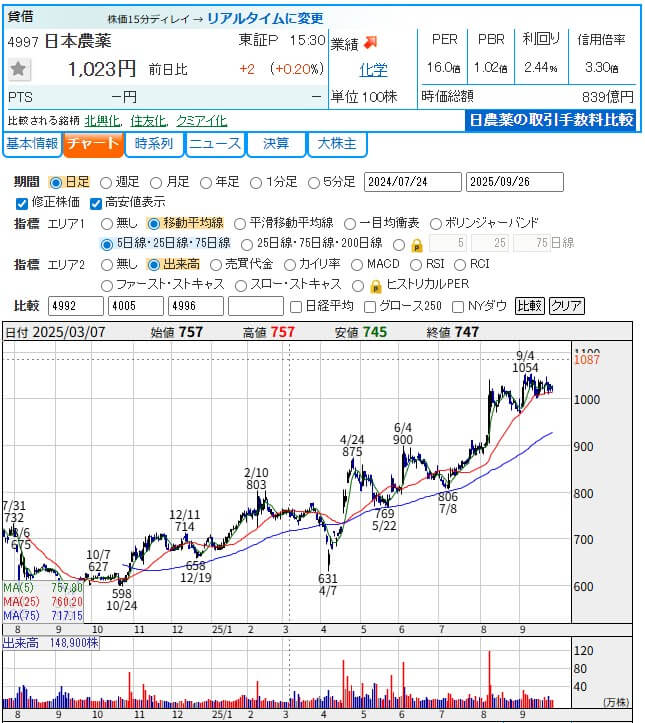Select the MACD indicator radio button
645x723 pixels.
(x=357, y=264)
